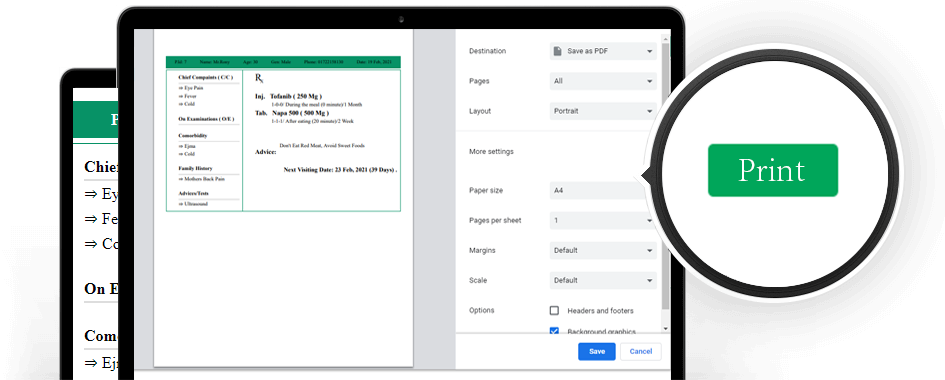
Task: Click the Family History heading
Action: 195,169
